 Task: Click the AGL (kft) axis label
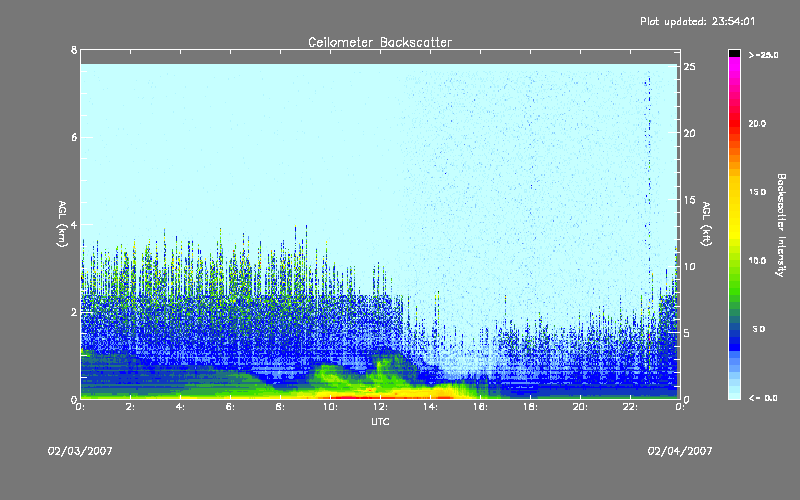pyautogui.click(x=707, y=224)
